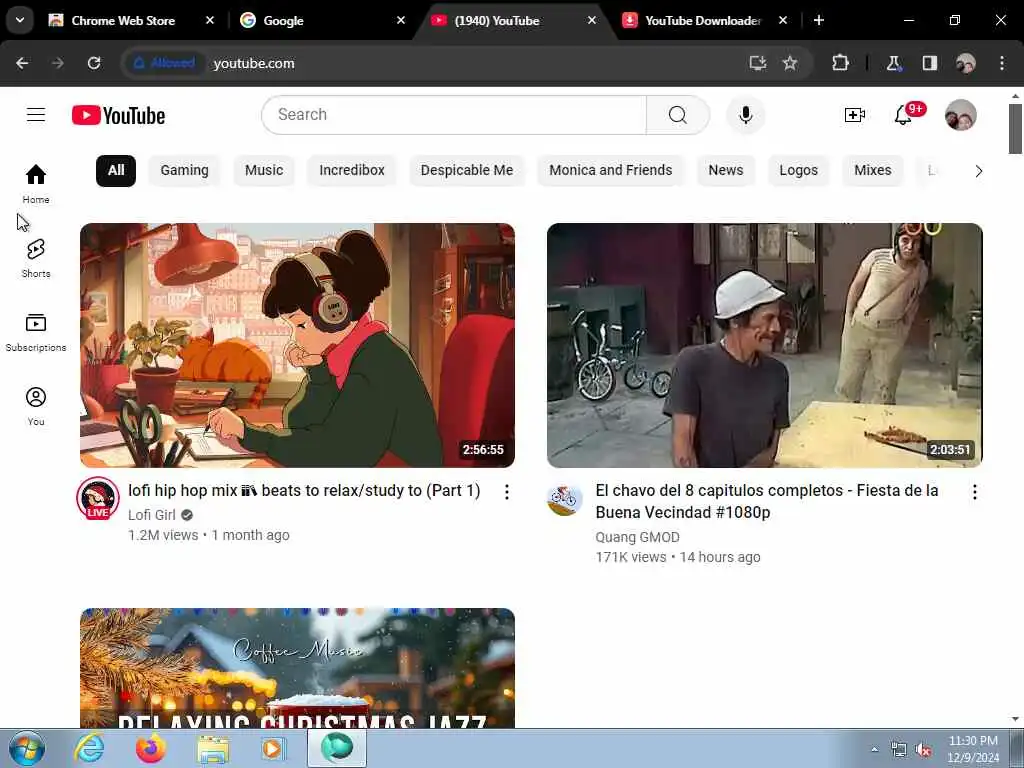Open the Quang GMOD channel name link
1024x768 pixels.
[637, 537]
